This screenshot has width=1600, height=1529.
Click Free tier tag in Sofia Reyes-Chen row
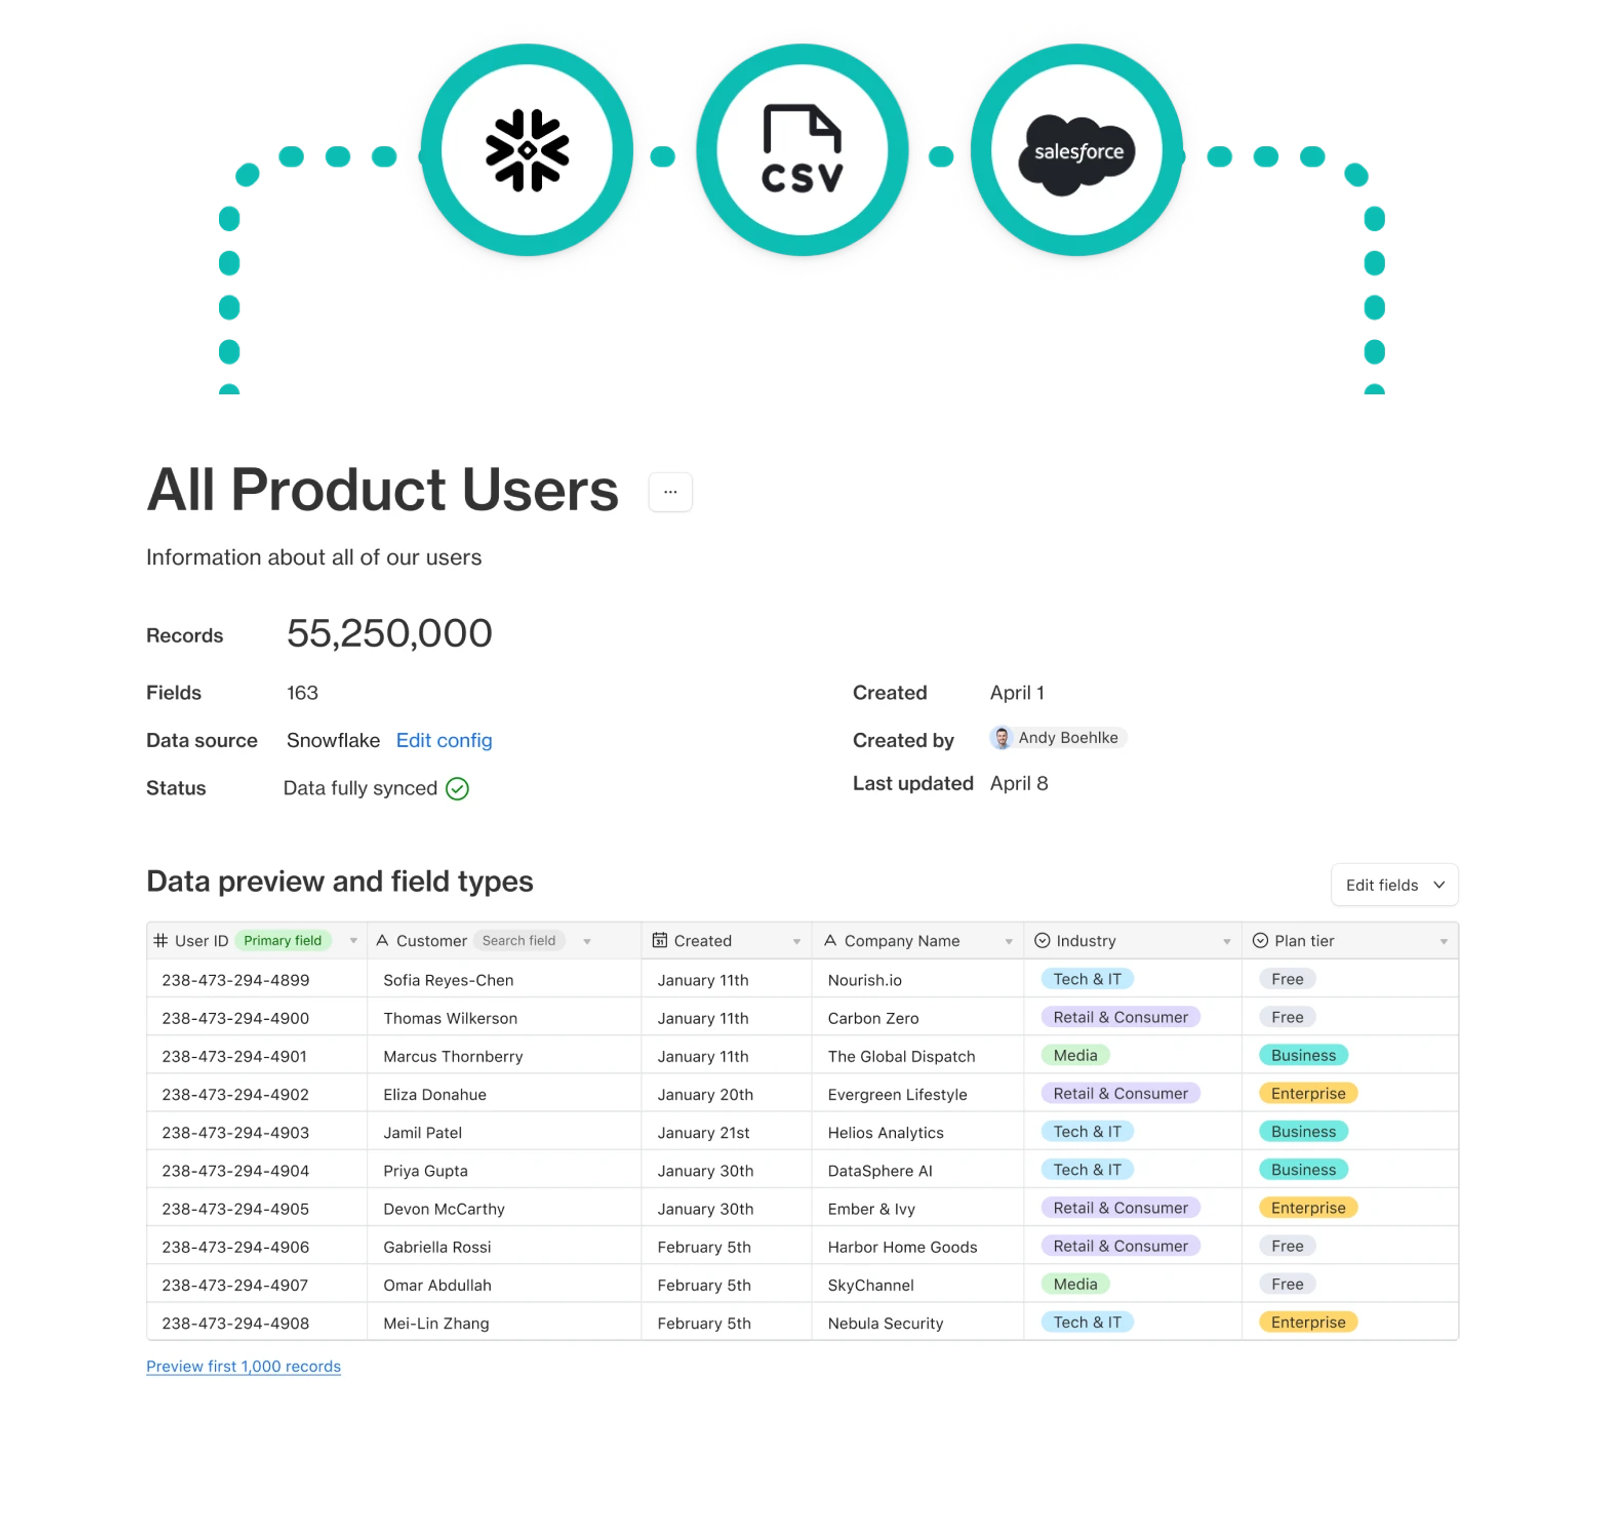pyautogui.click(x=1287, y=980)
